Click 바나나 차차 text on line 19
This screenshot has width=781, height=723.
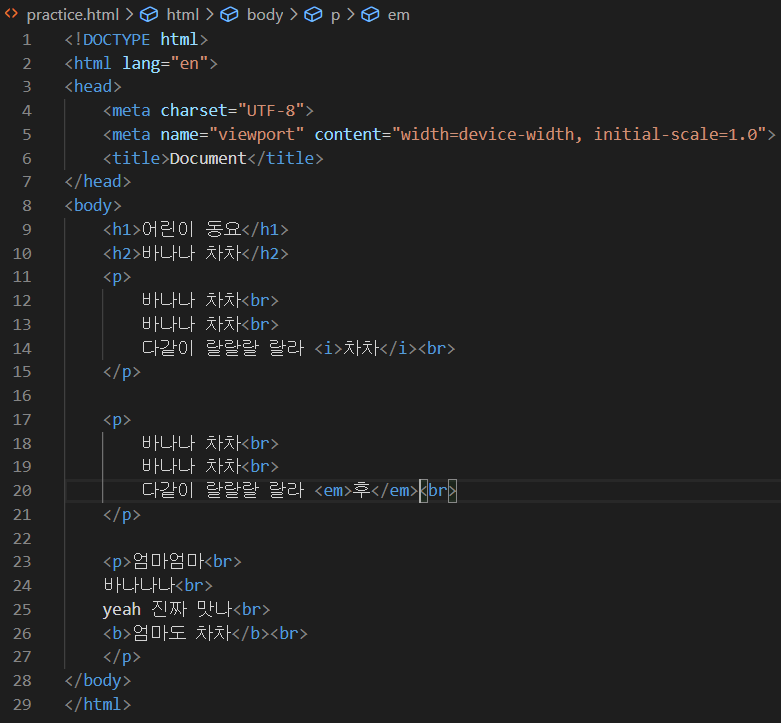pyautogui.click(x=191, y=467)
